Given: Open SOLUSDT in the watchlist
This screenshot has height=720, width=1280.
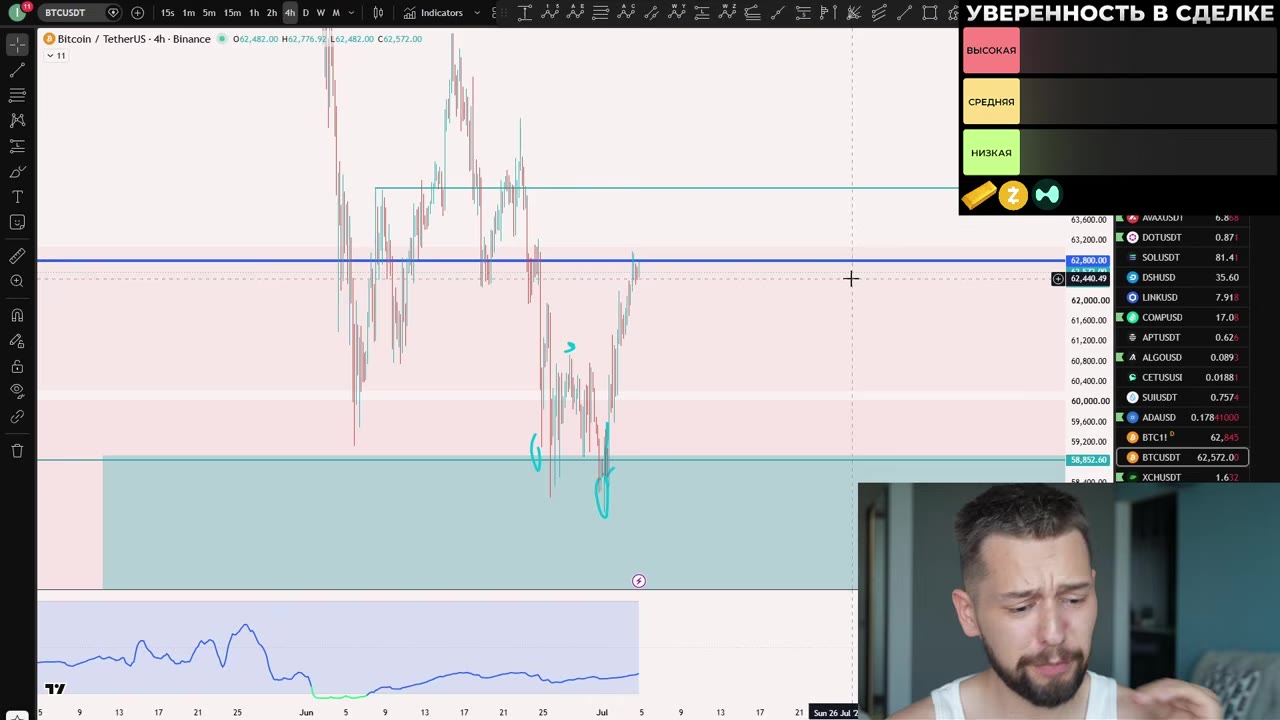Looking at the screenshot, I should (x=1182, y=257).
